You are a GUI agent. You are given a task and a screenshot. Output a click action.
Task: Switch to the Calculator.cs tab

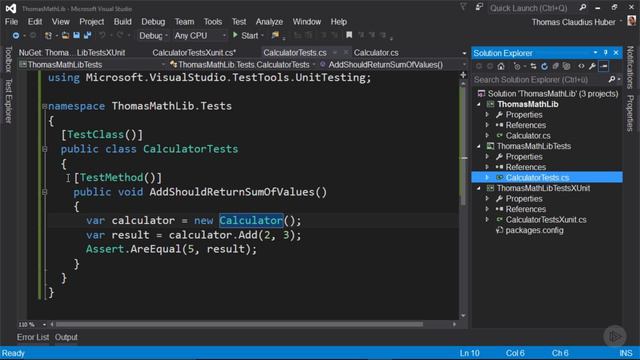pyautogui.click(x=376, y=53)
